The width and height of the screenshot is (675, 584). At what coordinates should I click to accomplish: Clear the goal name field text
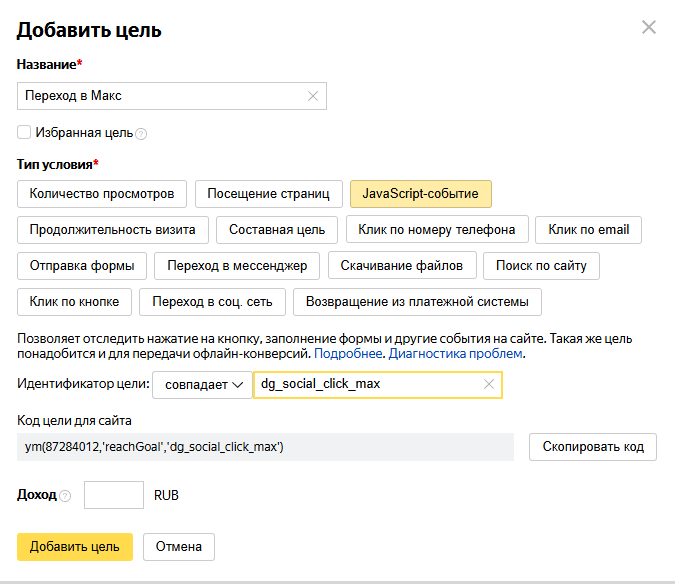[x=313, y=96]
